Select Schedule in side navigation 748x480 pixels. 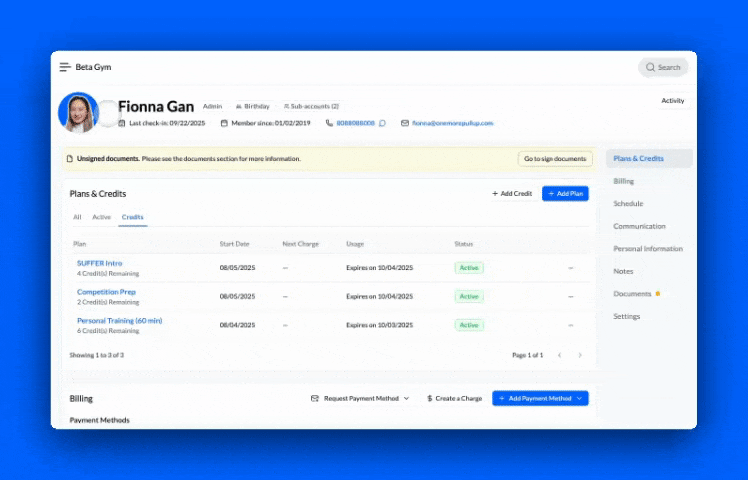point(628,204)
